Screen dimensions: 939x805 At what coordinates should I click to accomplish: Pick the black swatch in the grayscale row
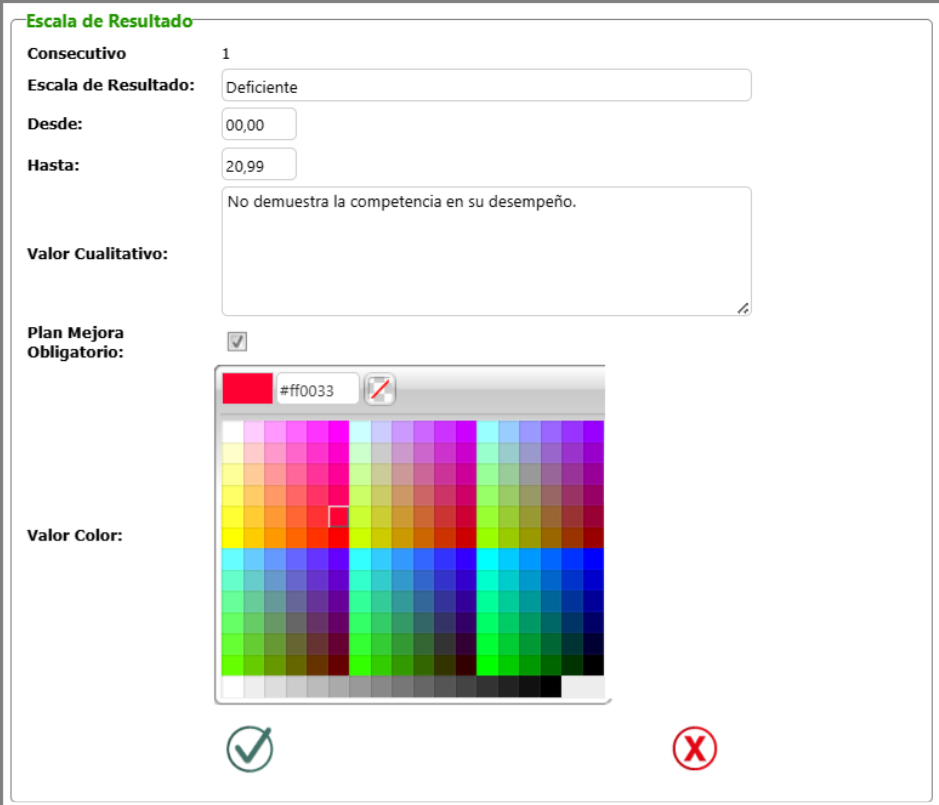point(551,686)
